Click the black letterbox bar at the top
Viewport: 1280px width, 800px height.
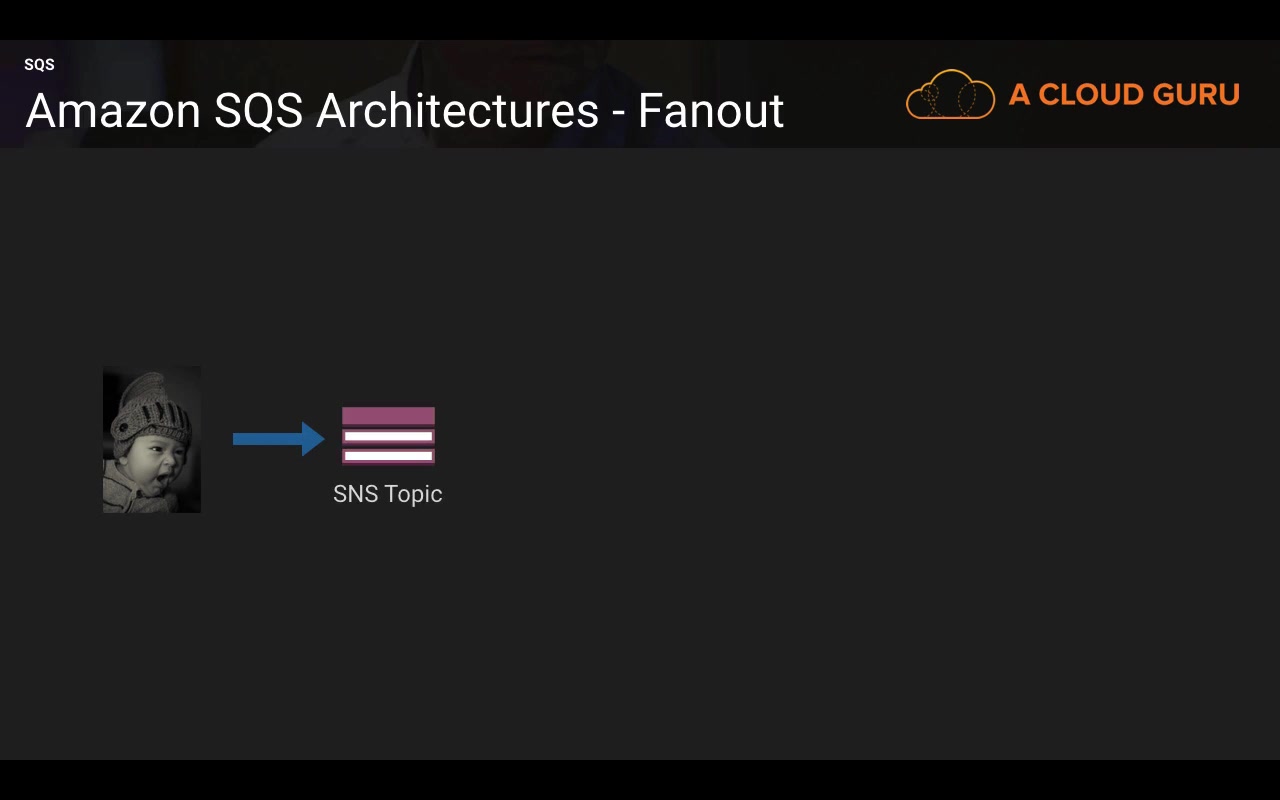pos(640,19)
